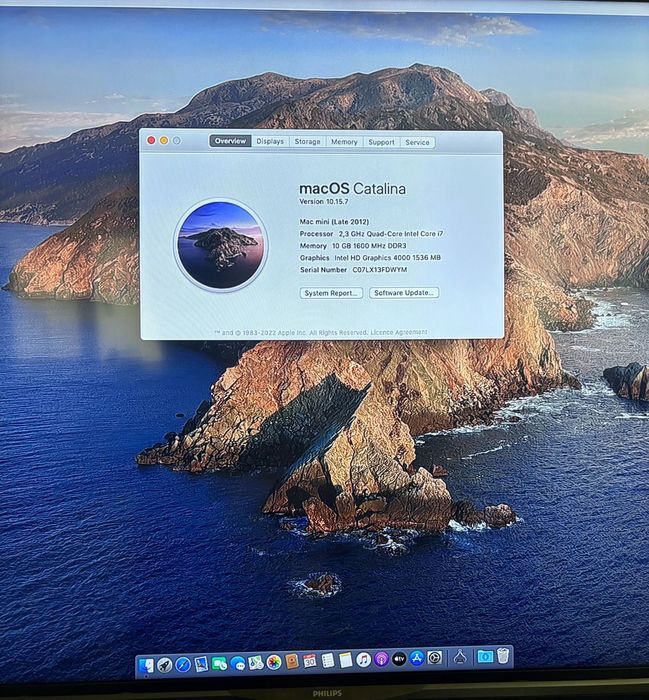
Task: Open the Licence Agreement link
Action: pyautogui.click(x=399, y=332)
